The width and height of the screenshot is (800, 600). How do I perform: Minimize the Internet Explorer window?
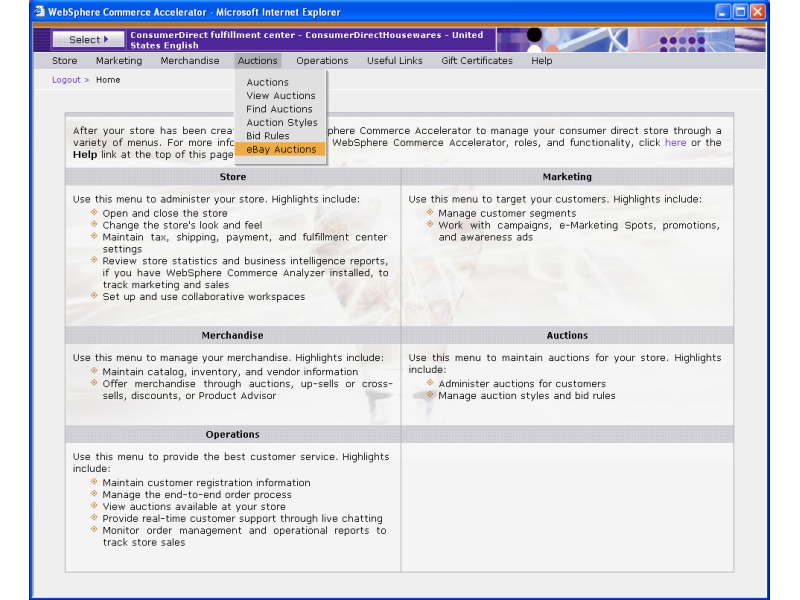(722, 11)
